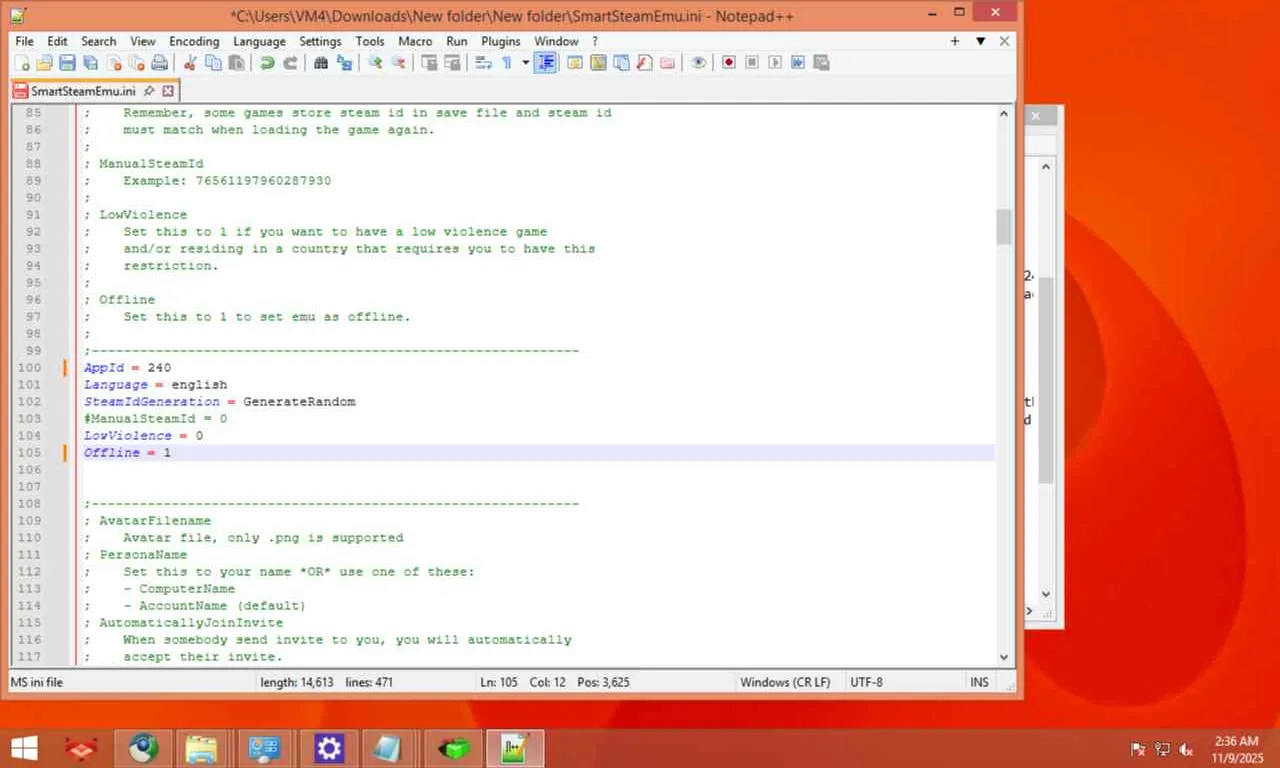Viewport: 1280px width, 768px height.
Task: Open the Settings menu
Action: (320, 41)
